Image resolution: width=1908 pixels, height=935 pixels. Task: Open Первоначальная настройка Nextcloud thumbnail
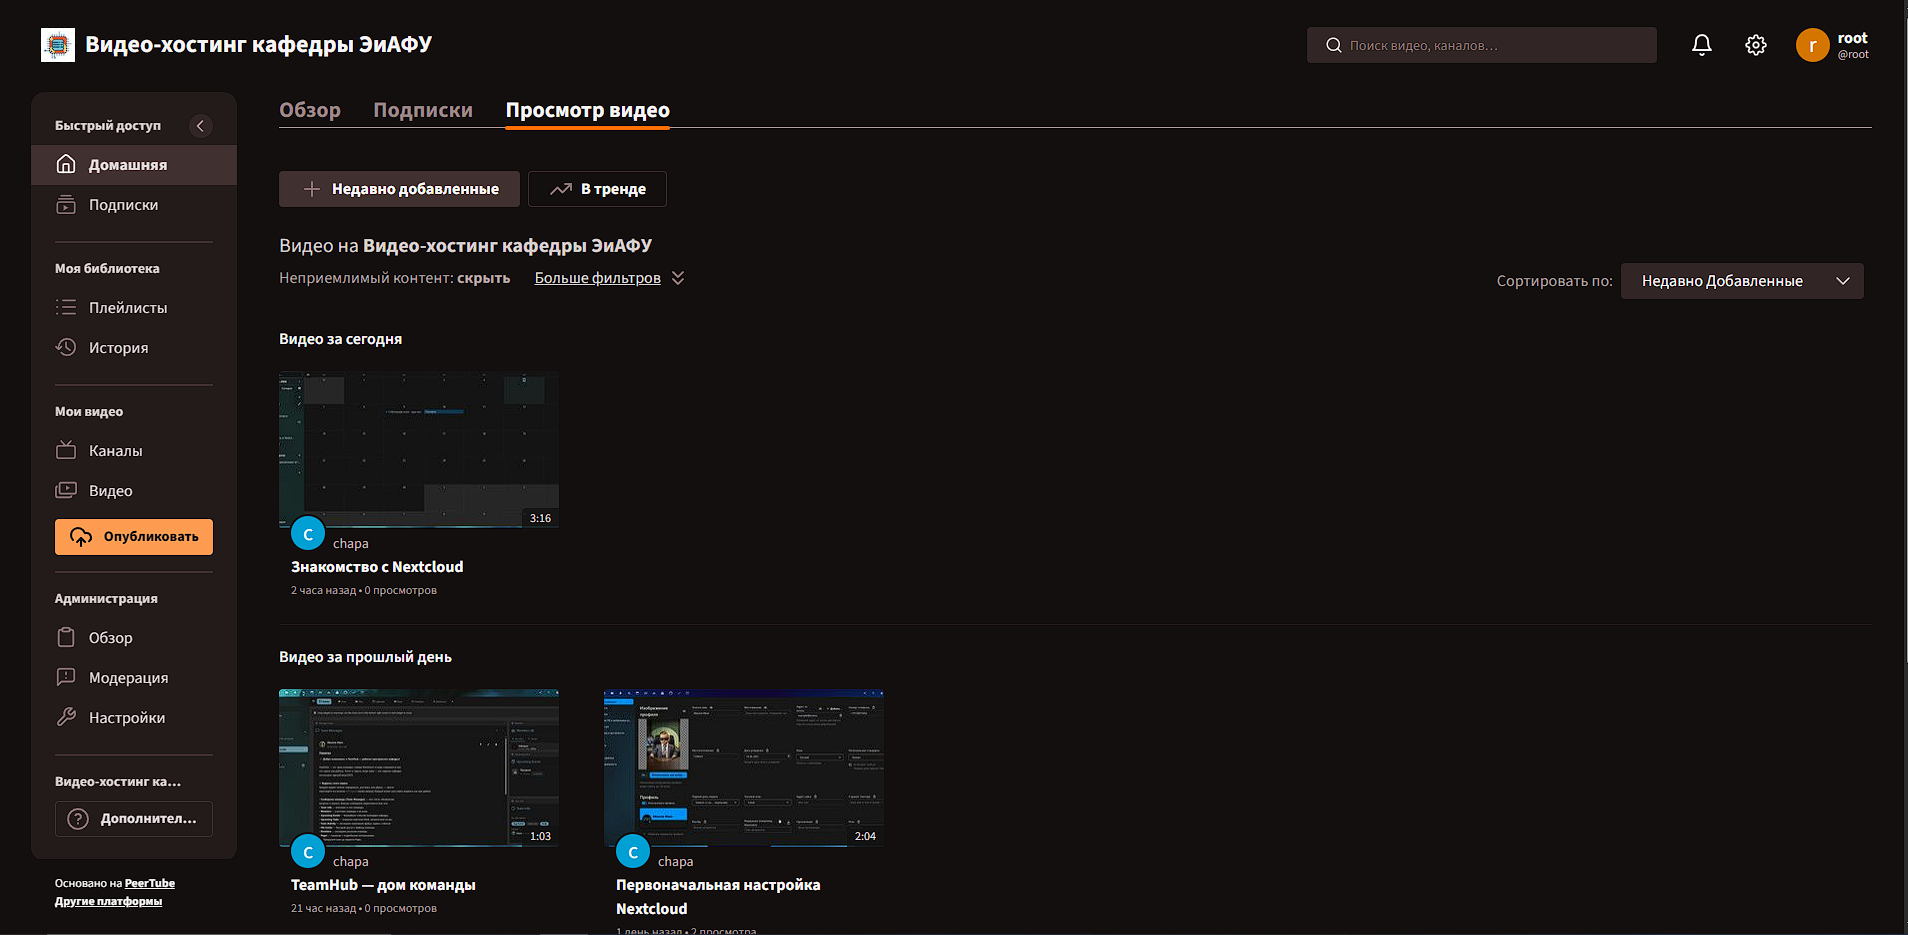(x=744, y=768)
